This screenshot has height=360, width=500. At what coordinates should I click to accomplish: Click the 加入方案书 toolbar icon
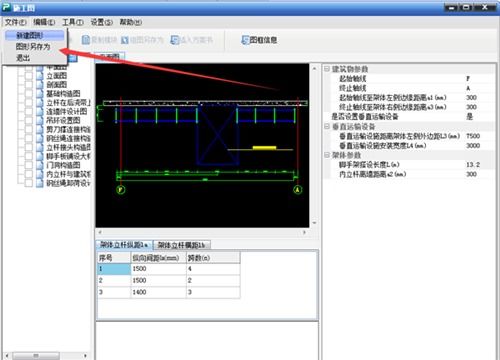175,40
